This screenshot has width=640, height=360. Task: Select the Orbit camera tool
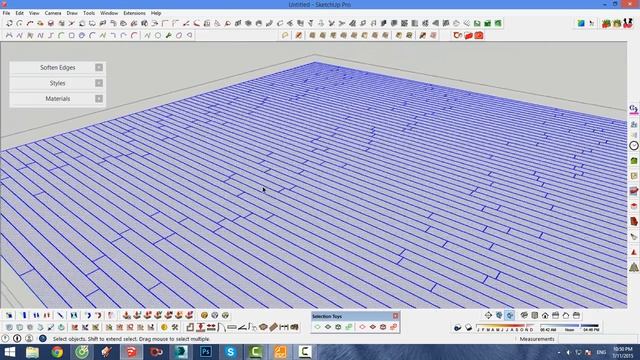(489, 315)
